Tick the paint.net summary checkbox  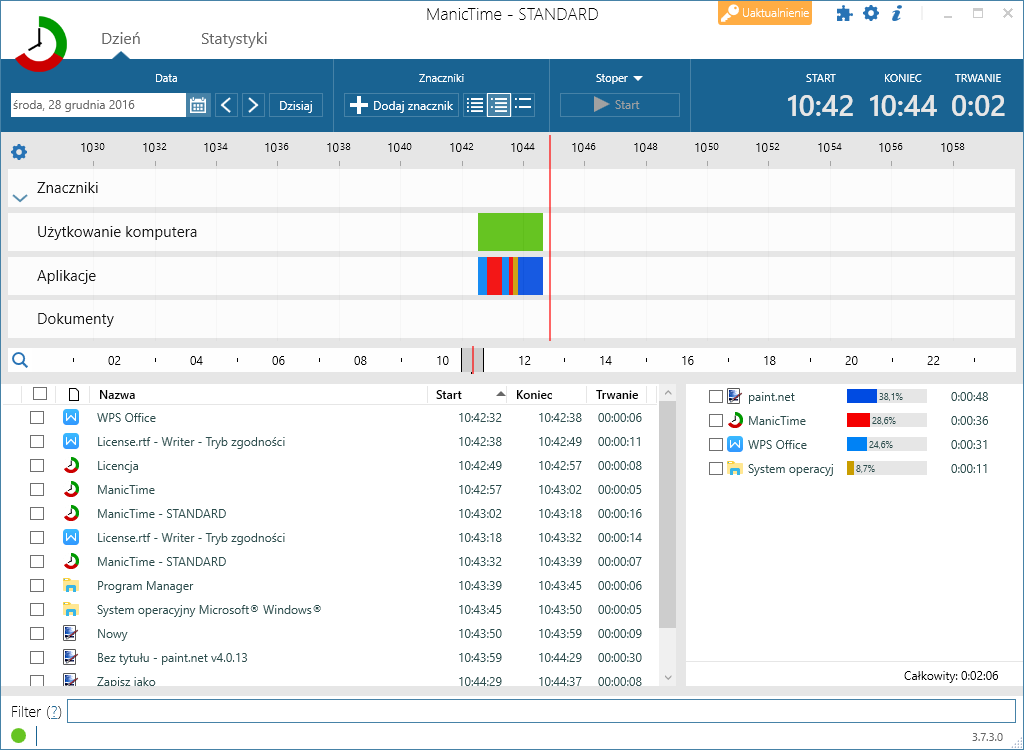[x=716, y=397]
